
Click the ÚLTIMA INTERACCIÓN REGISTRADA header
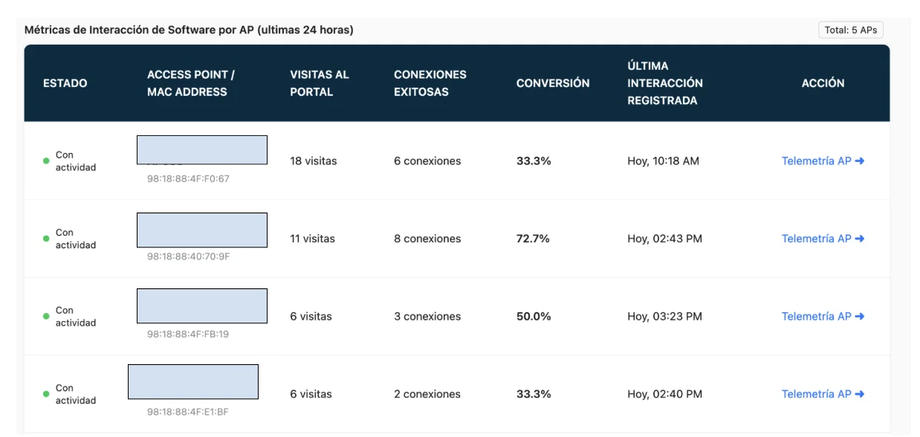coord(665,83)
